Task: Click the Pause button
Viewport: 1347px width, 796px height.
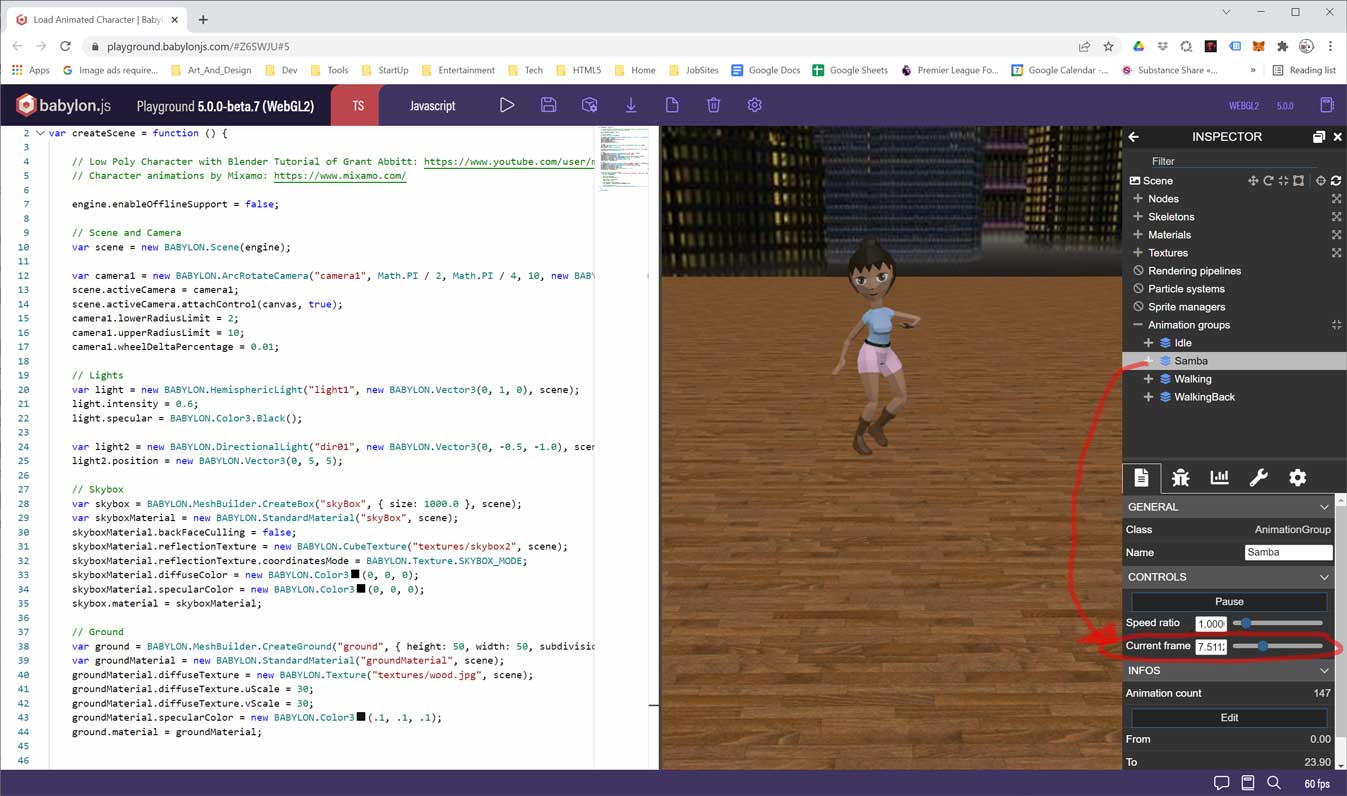Action: pyautogui.click(x=1229, y=602)
